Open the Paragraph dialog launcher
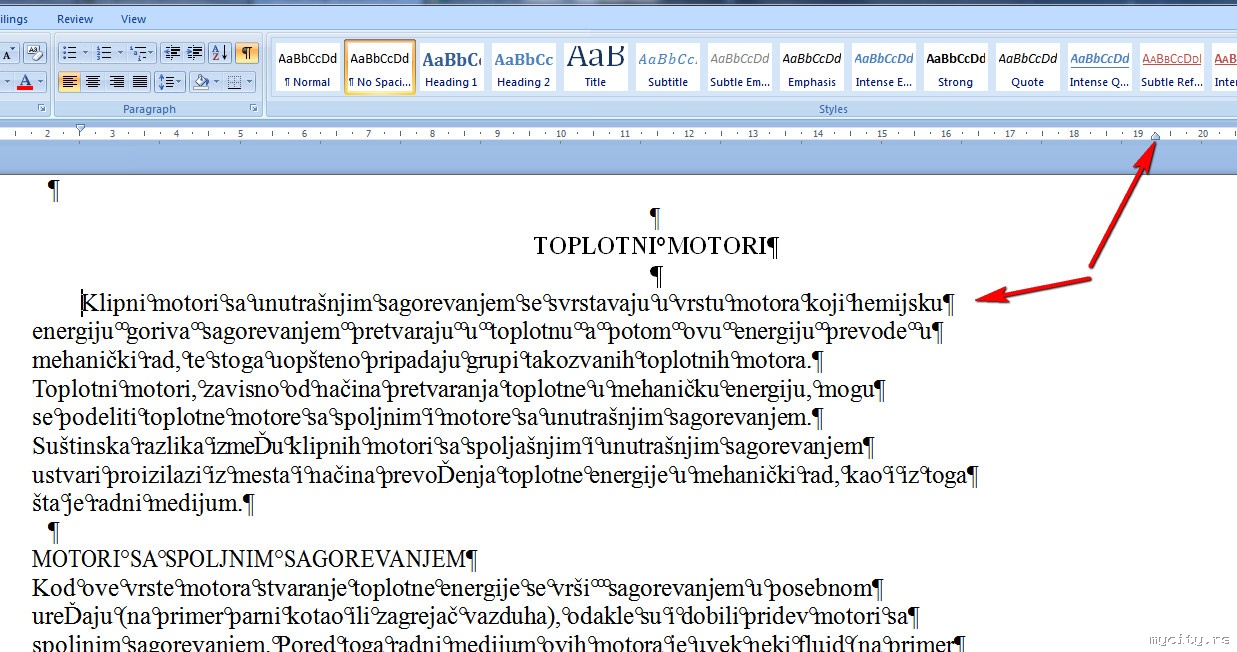The image size is (1237, 652). [256, 108]
